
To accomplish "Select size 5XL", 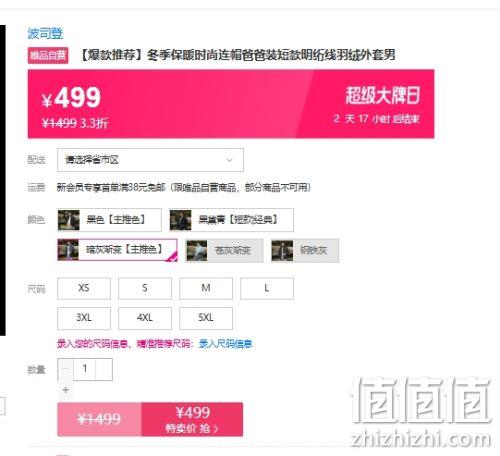I will click(x=206, y=318).
